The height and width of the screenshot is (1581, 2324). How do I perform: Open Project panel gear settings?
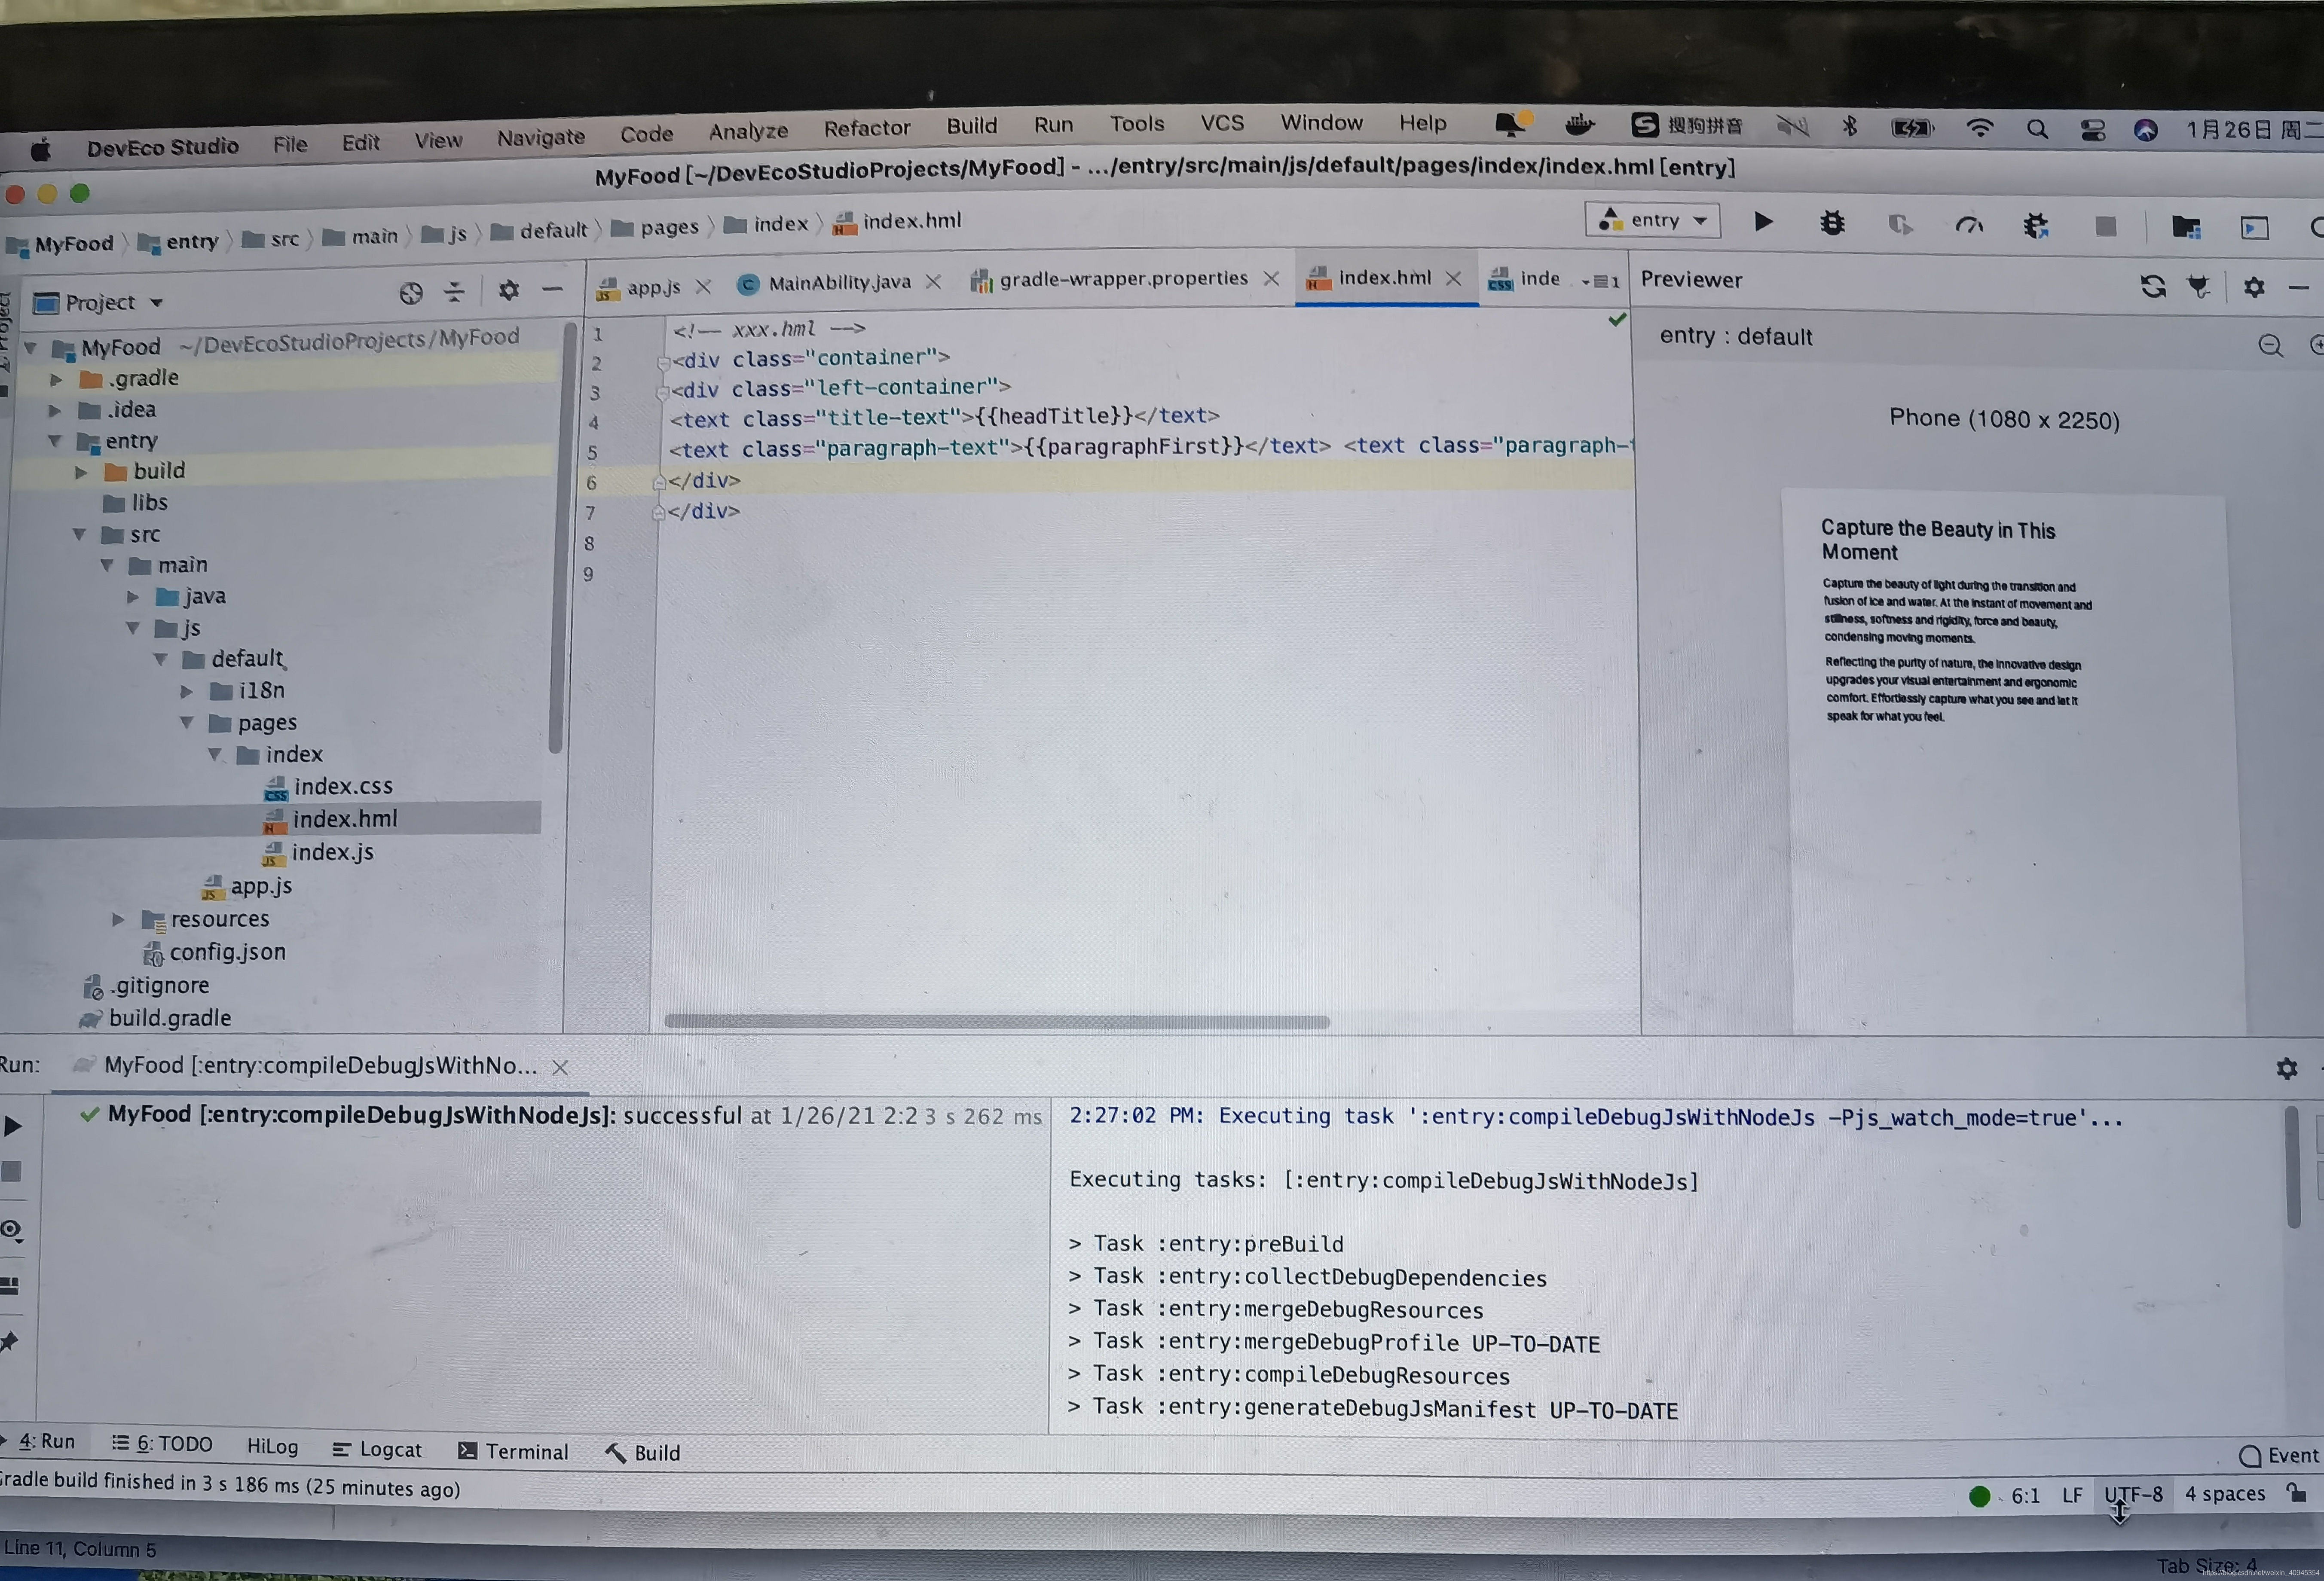[x=509, y=291]
